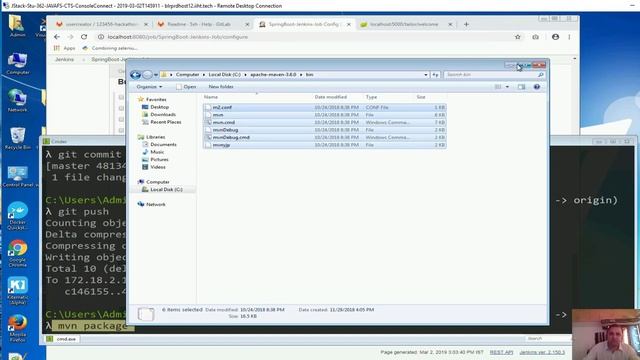Open Recycle Bin desktop icon

(x=17, y=138)
